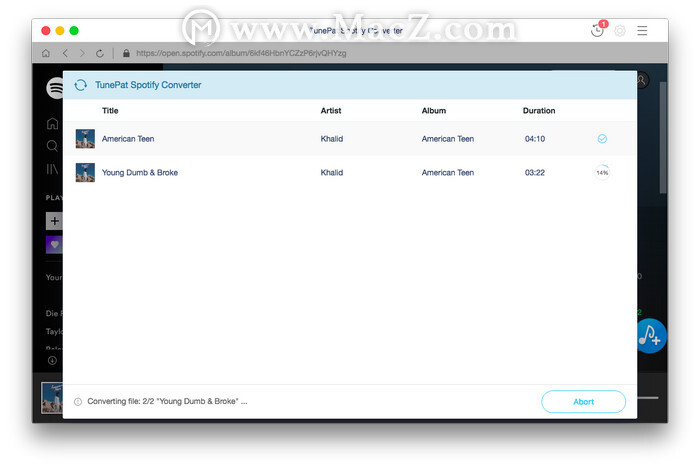This screenshot has height=469, width=700.
Task: Click the Young Dumb & Broke album thumbnail
Action: pyautogui.click(x=85, y=172)
